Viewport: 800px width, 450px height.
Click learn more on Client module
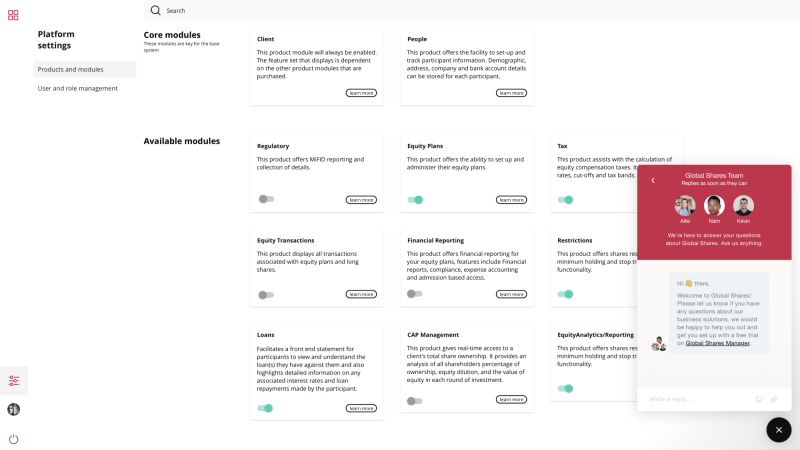361,93
